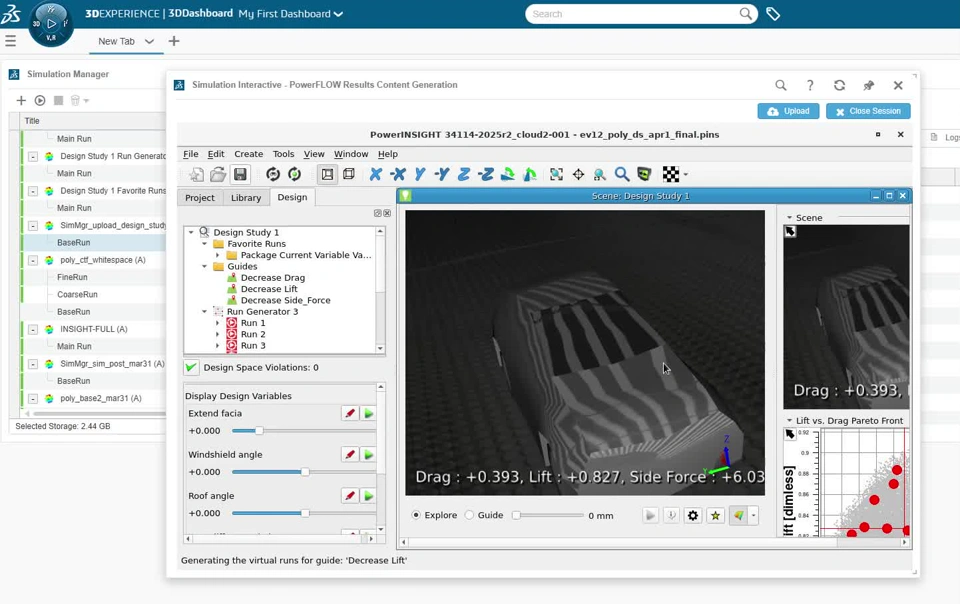960x604 pixels.
Task: Click the stop square in Simulation Manager toolbar
Action: [58, 100]
